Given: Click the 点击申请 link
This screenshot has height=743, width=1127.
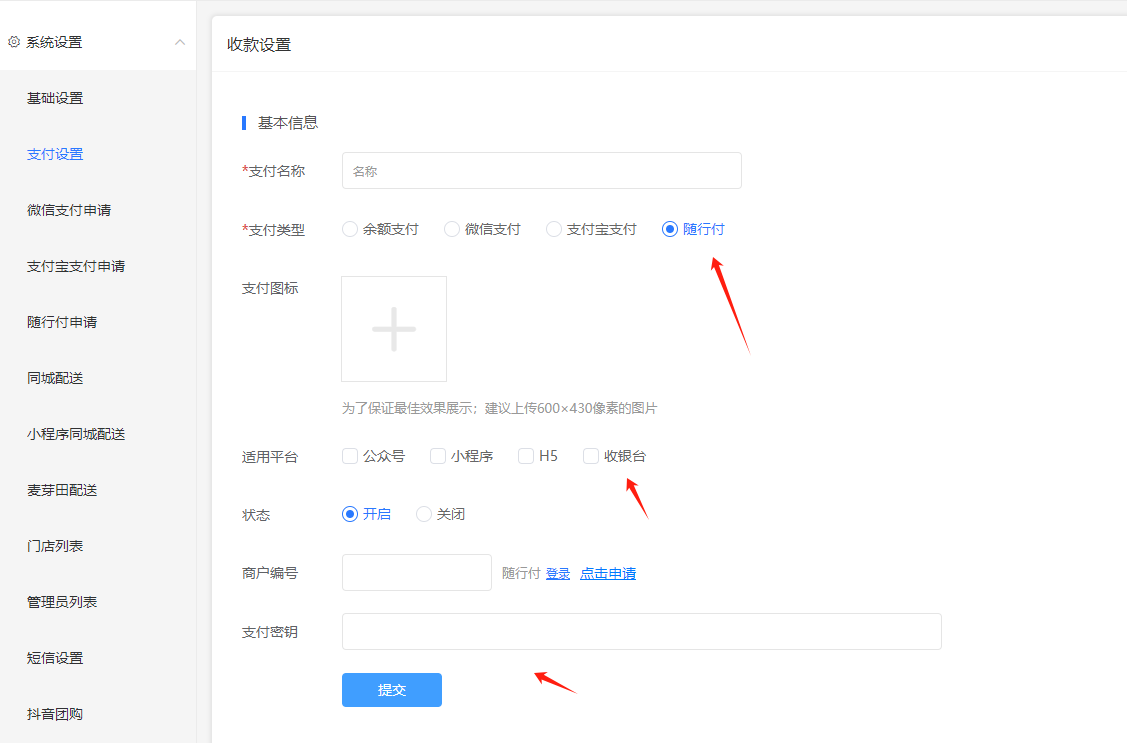Looking at the screenshot, I should click(608, 573).
